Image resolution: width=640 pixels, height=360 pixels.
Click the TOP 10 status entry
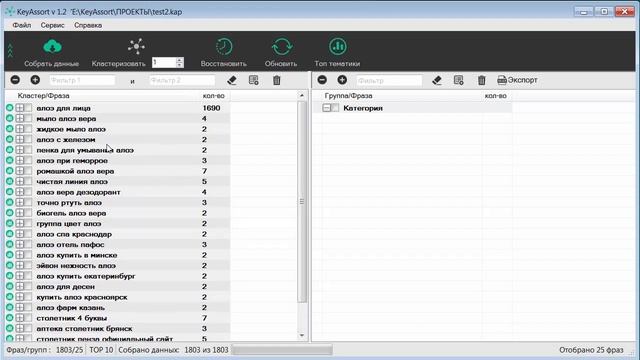coord(101,350)
